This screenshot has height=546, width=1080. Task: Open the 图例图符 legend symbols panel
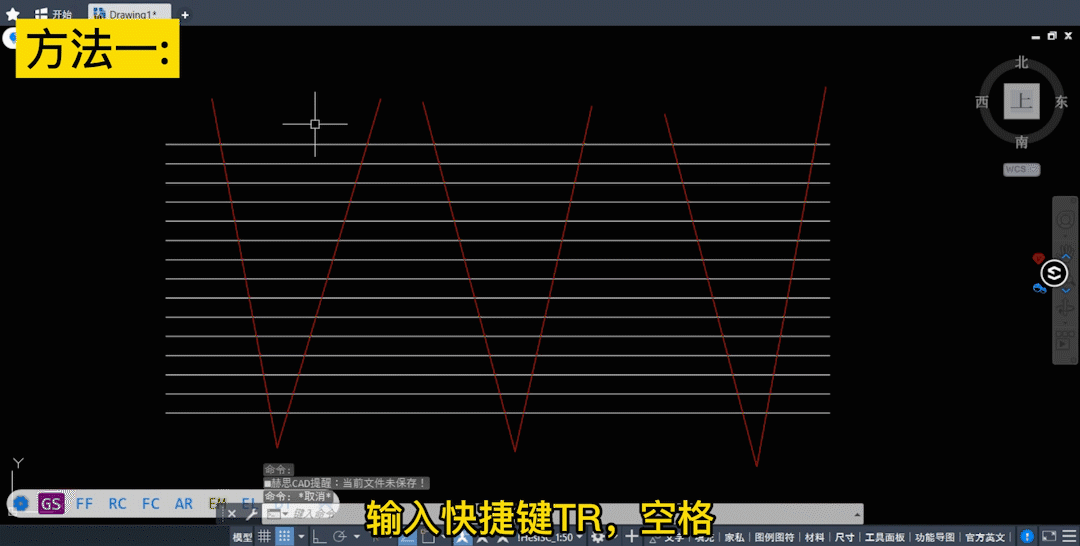(774, 537)
